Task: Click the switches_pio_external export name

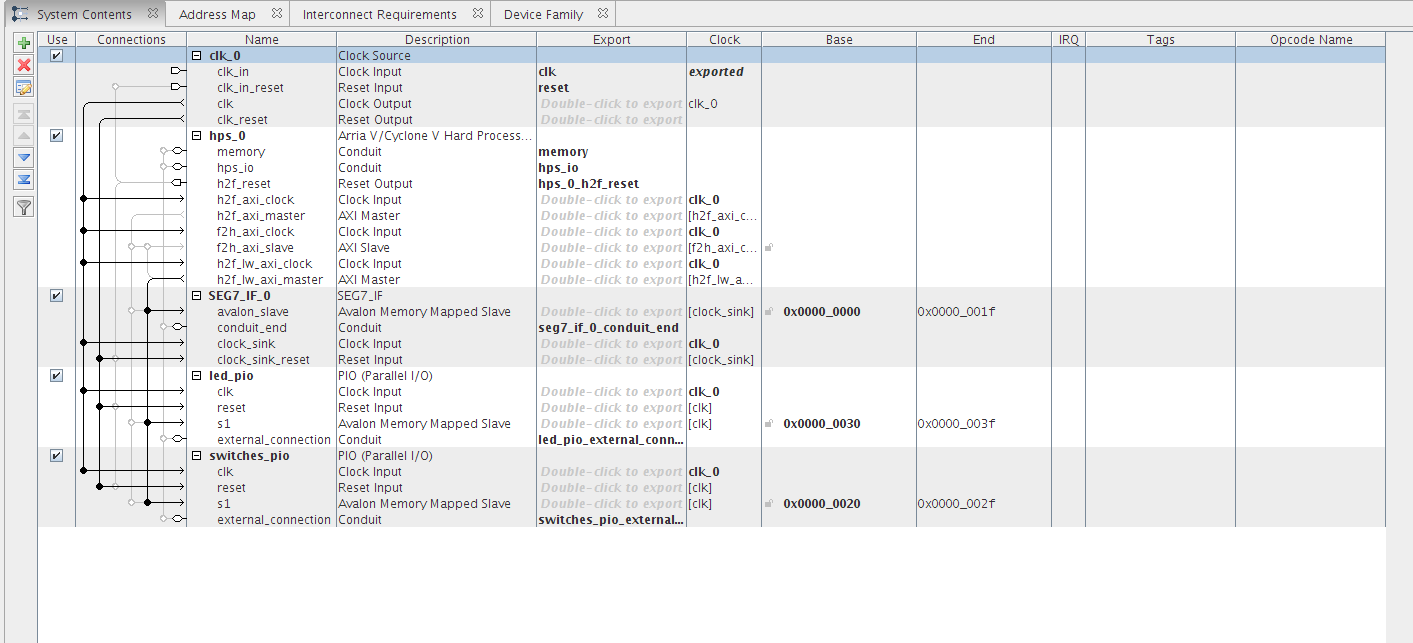Action: pyautogui.click(x=610, y=520)
